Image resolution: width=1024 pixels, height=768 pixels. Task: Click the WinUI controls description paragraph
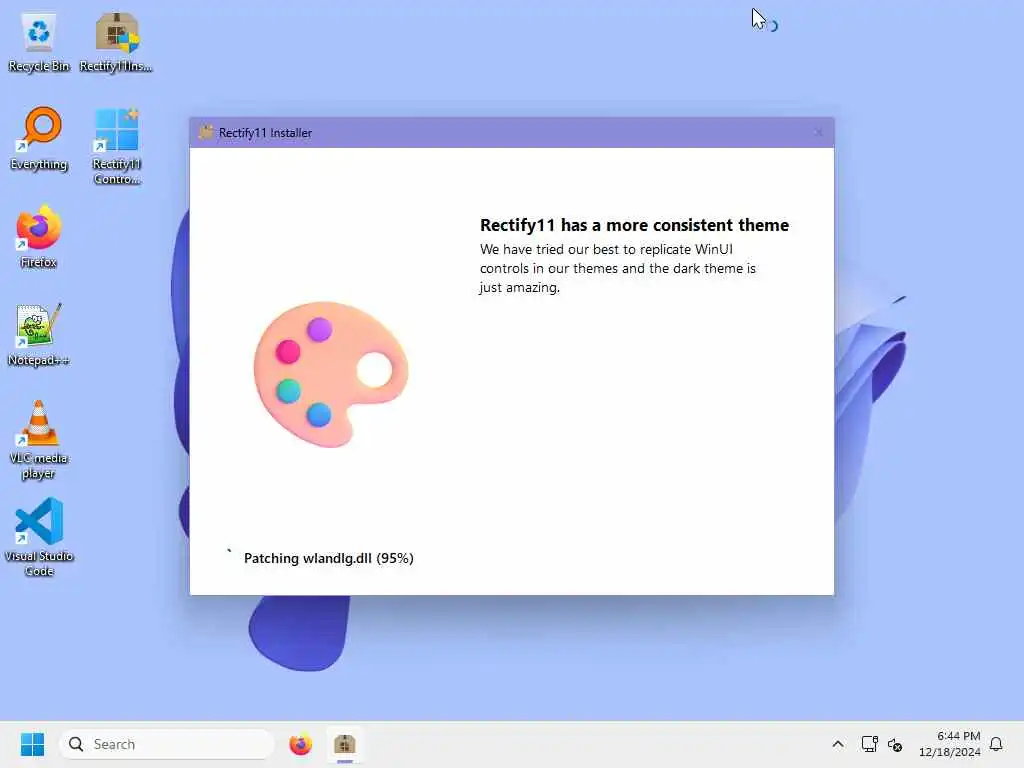tap(618, 268)
